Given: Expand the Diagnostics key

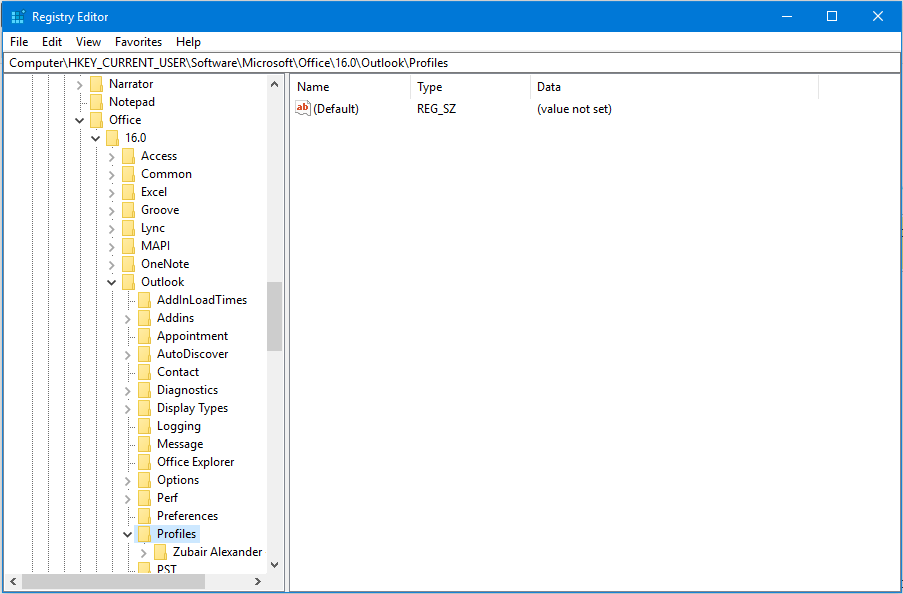Looking at the screenshot, I should (128, 391).
